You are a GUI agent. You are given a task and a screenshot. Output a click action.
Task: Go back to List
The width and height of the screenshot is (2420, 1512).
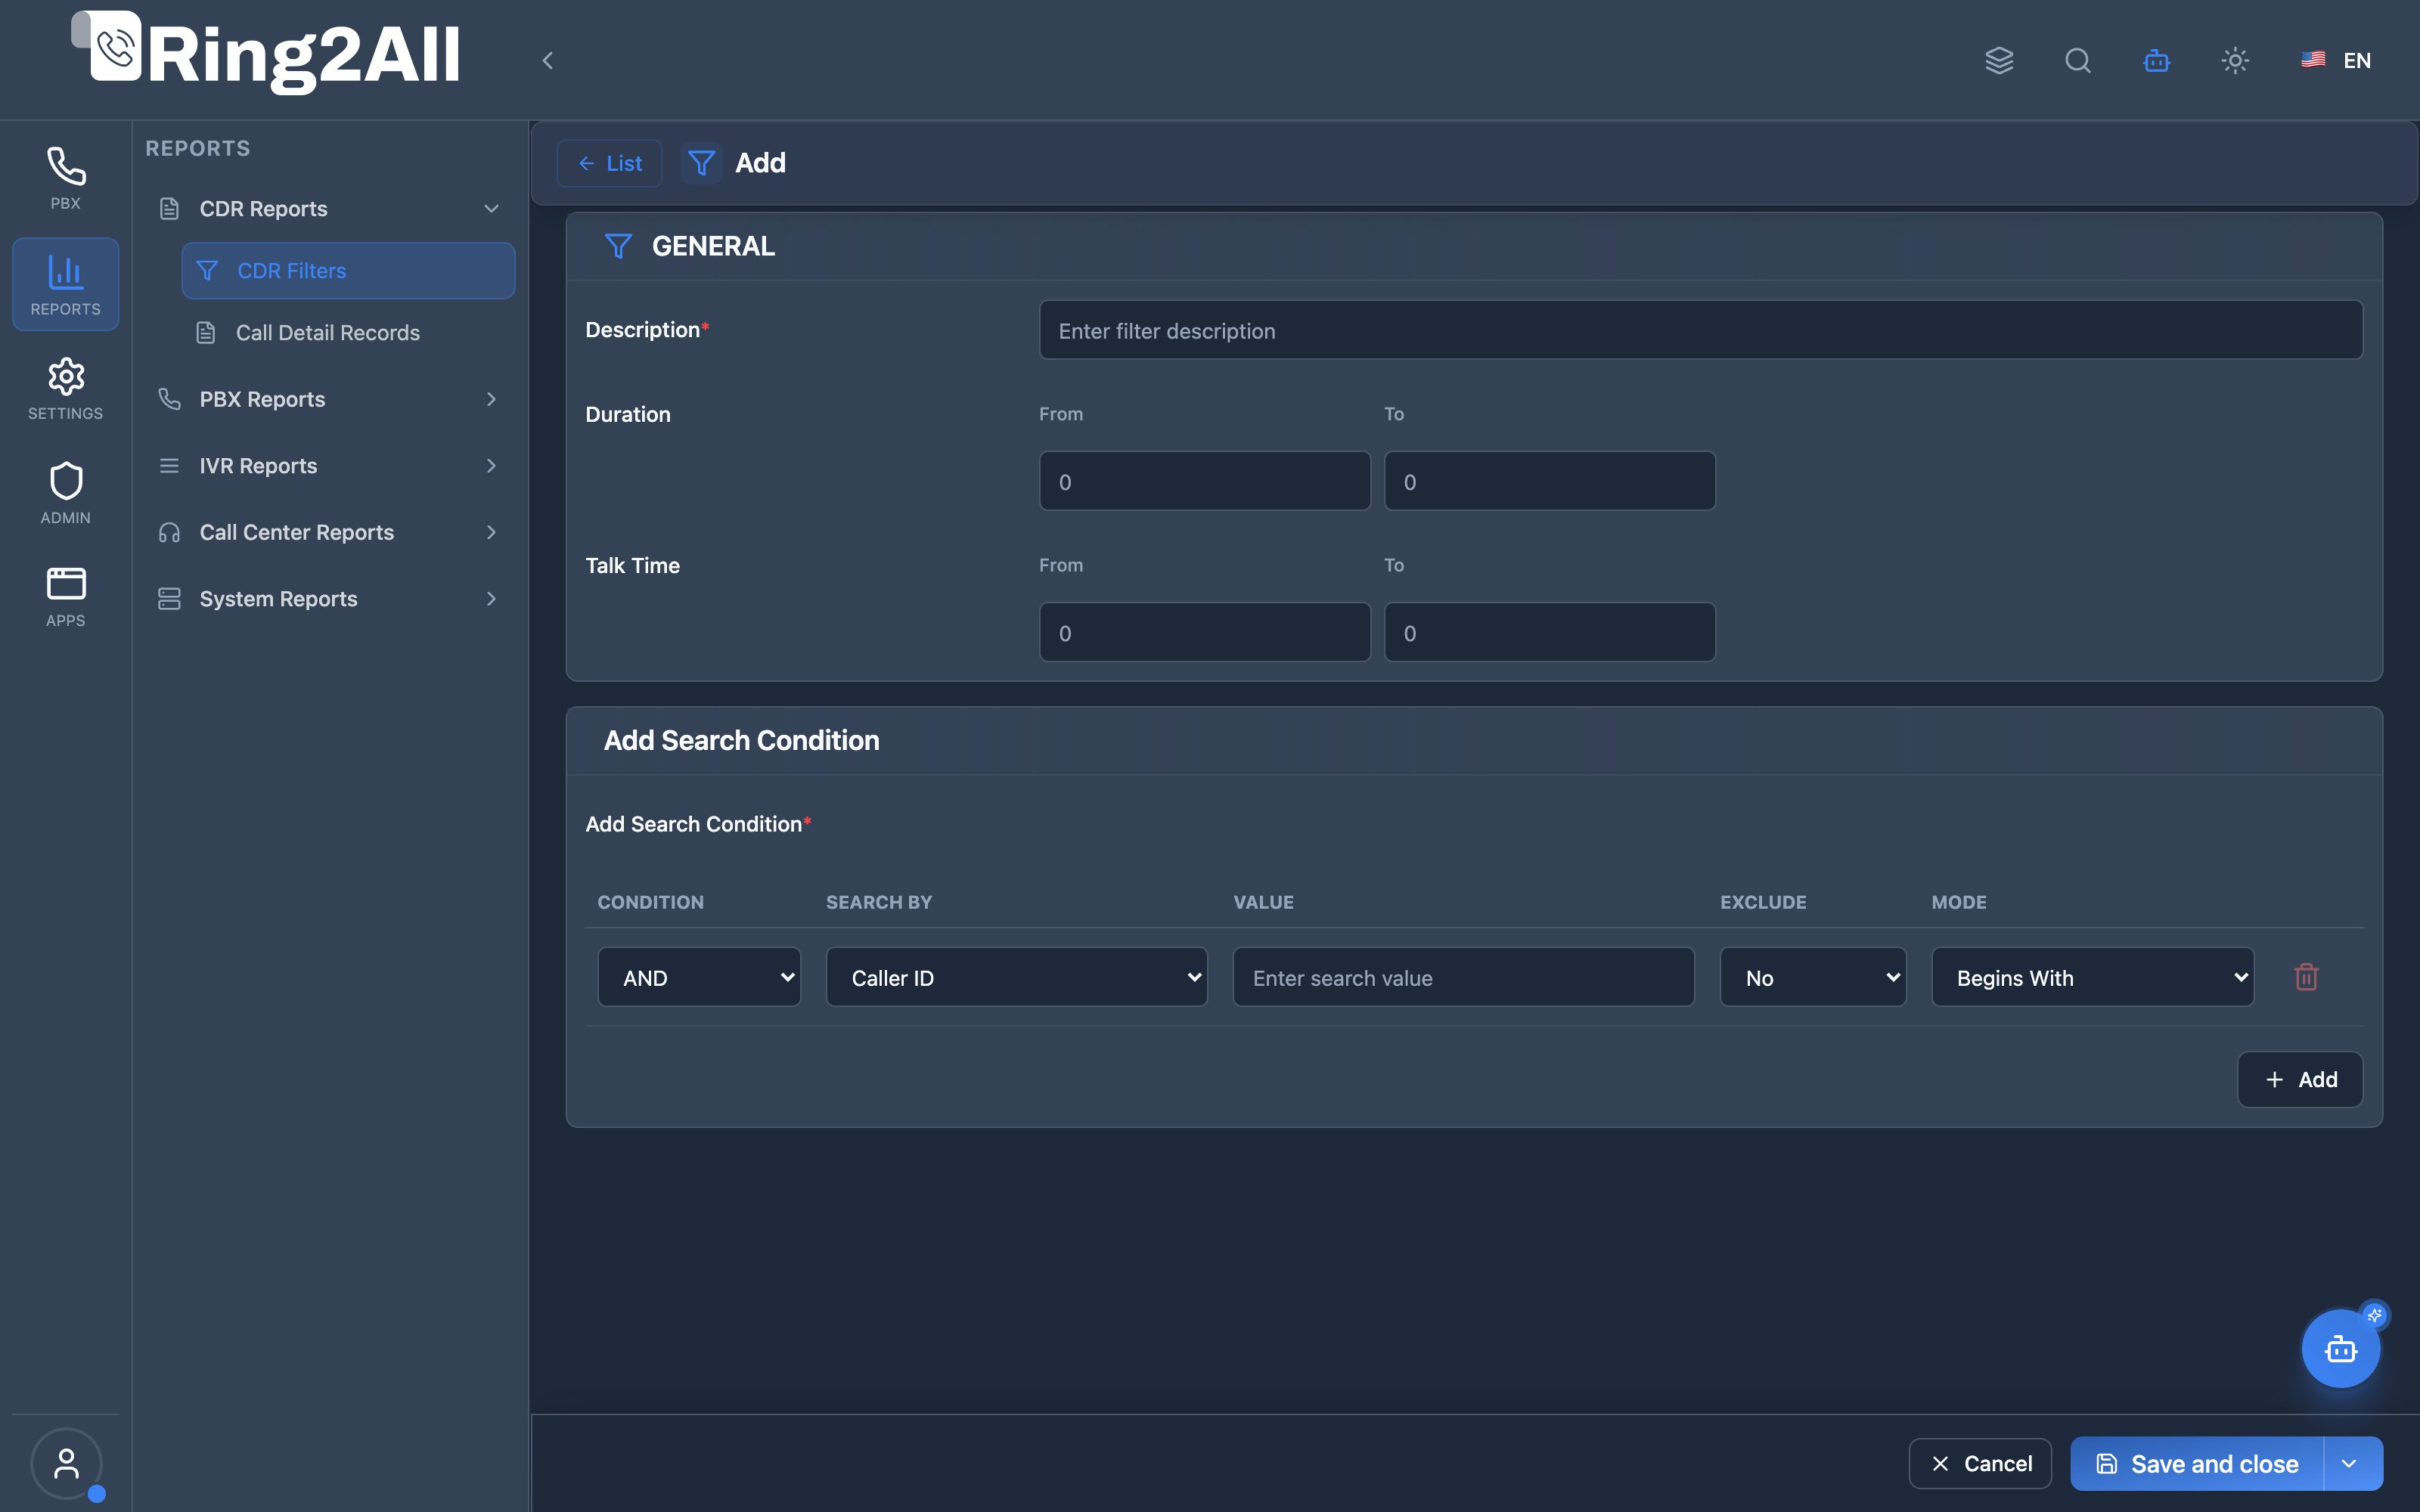[x=609, y=163]
